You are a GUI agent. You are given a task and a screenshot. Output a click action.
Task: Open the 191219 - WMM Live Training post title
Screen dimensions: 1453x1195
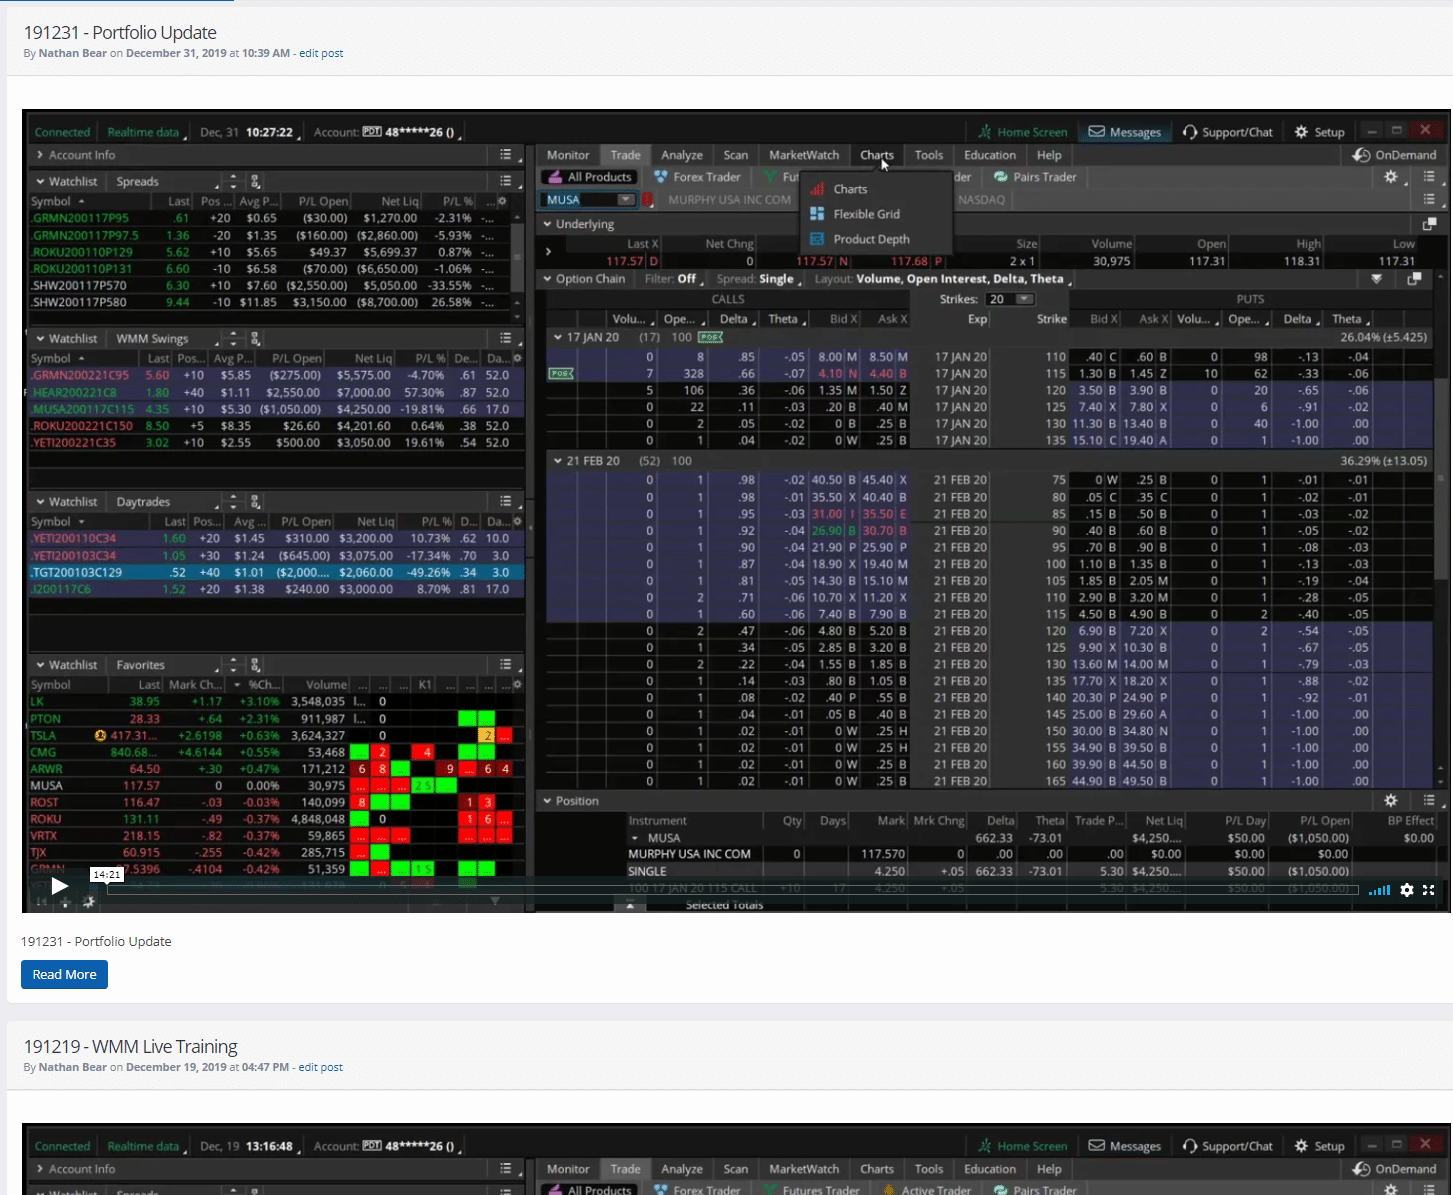tap(130, 1046)
